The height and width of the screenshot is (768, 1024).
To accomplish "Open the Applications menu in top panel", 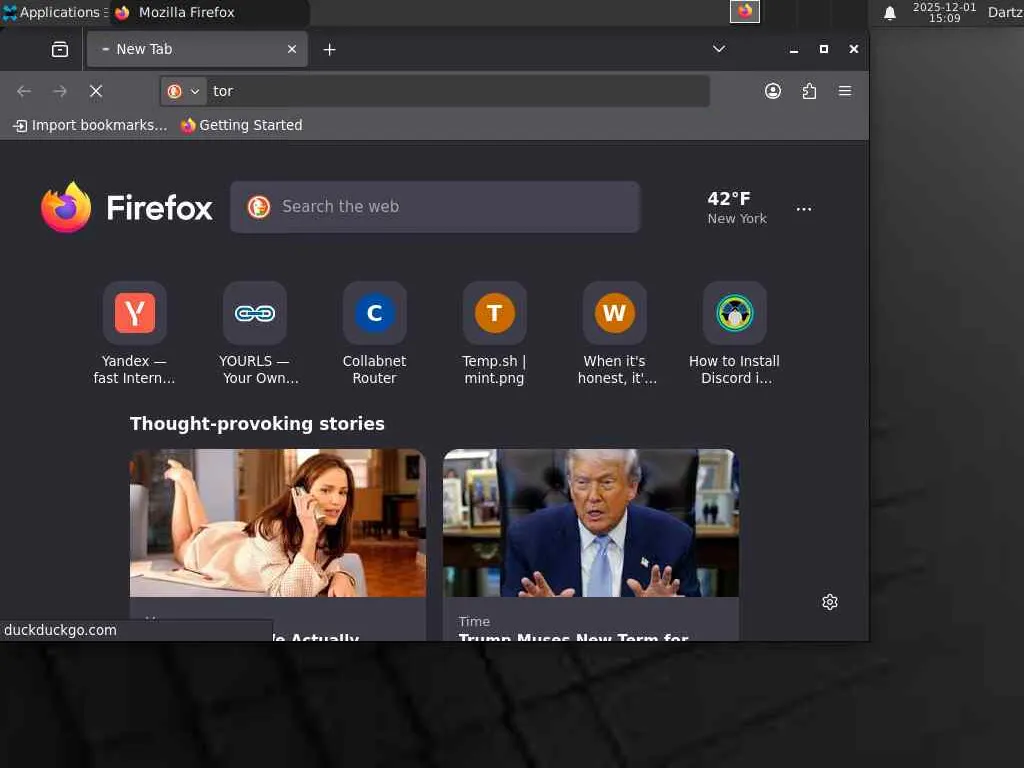I will coord(56,12).
